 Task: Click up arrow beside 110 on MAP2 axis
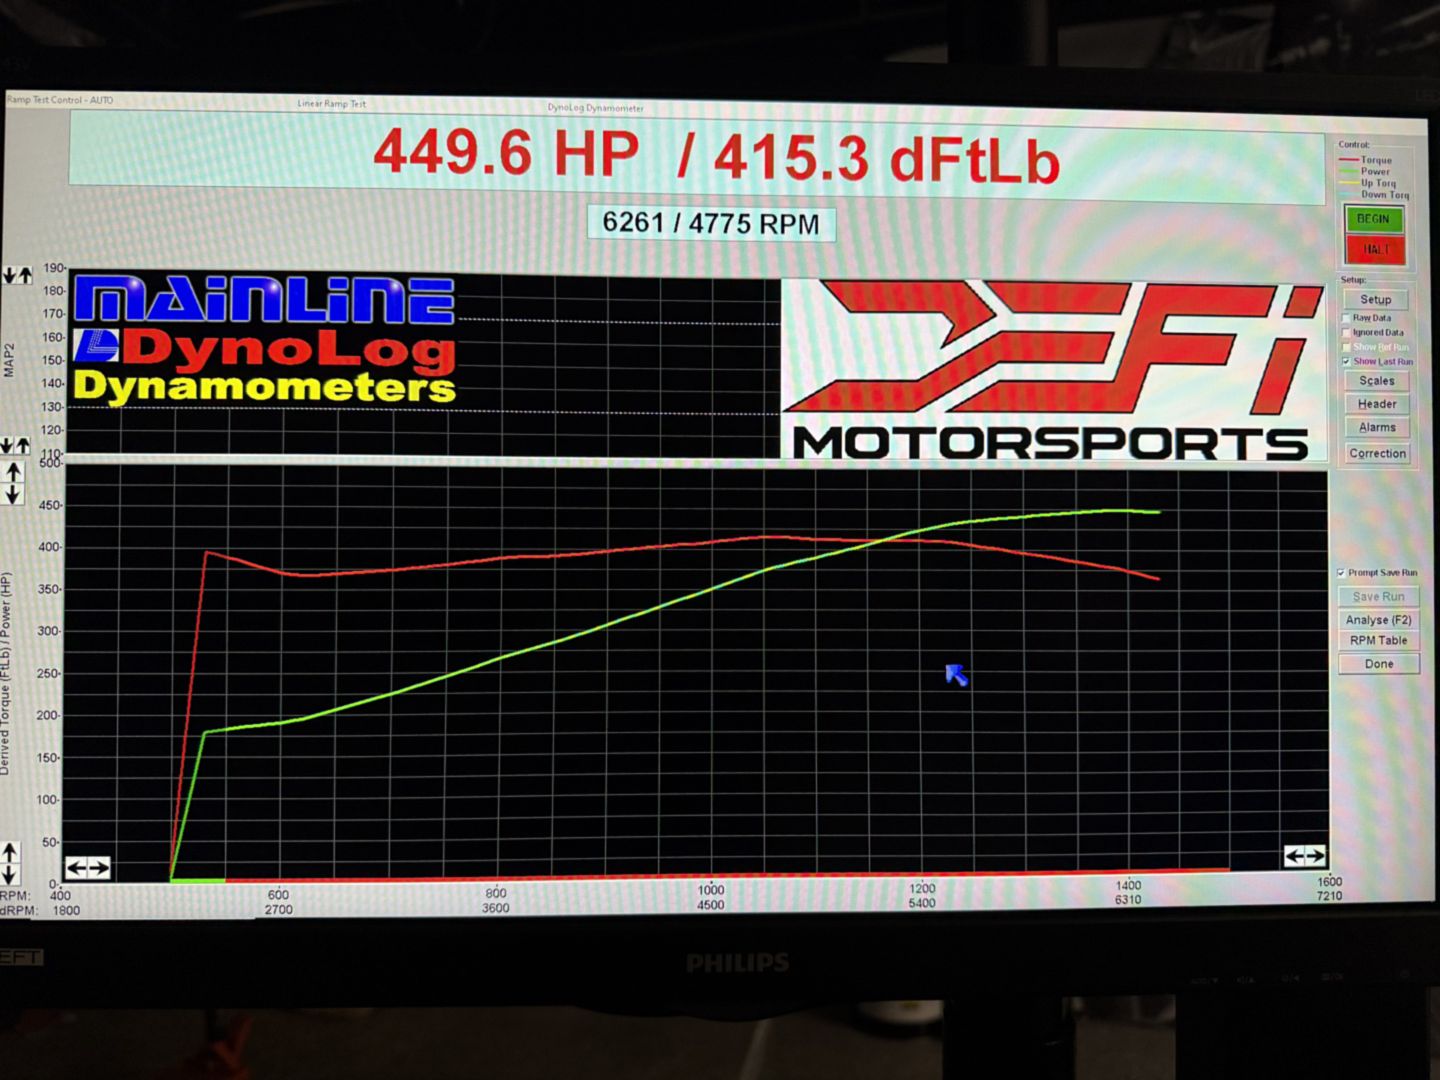click(22, 445)
